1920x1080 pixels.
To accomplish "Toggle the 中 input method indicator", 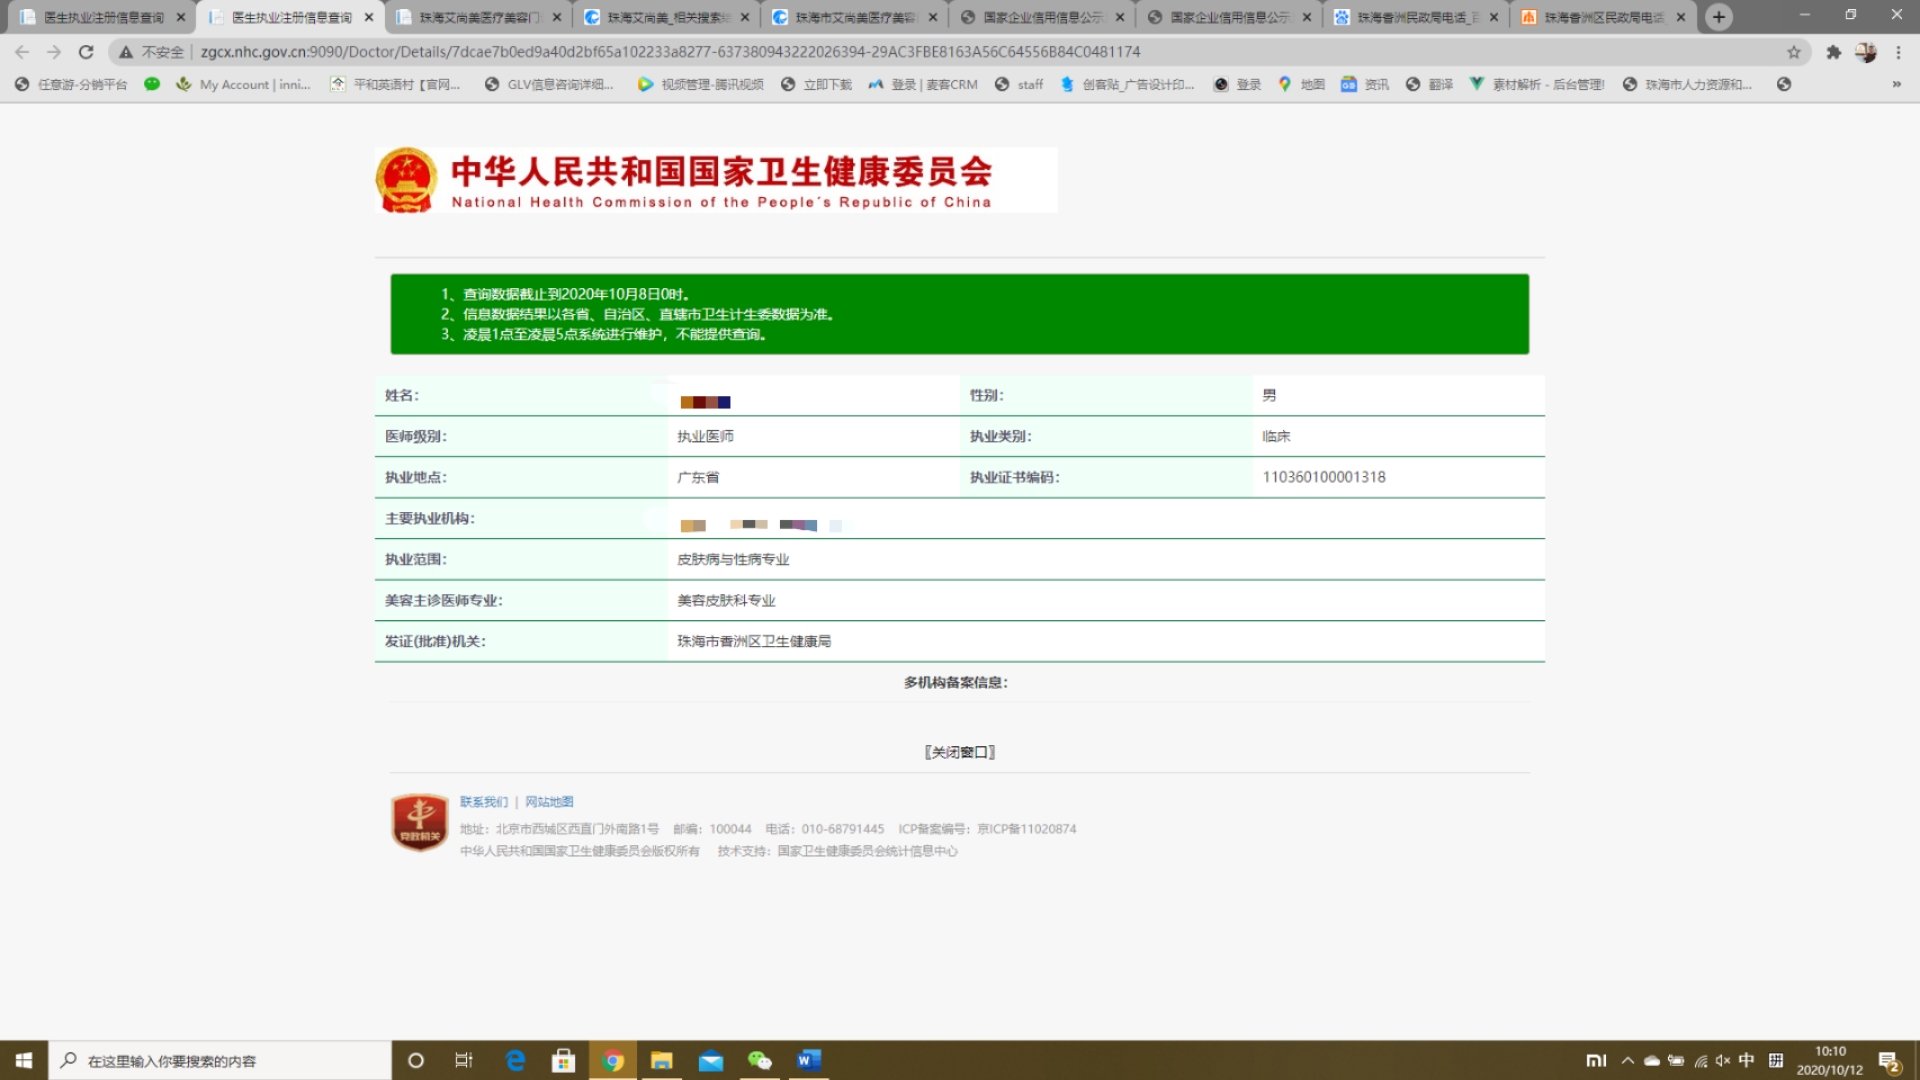I will point(1746,1060).
